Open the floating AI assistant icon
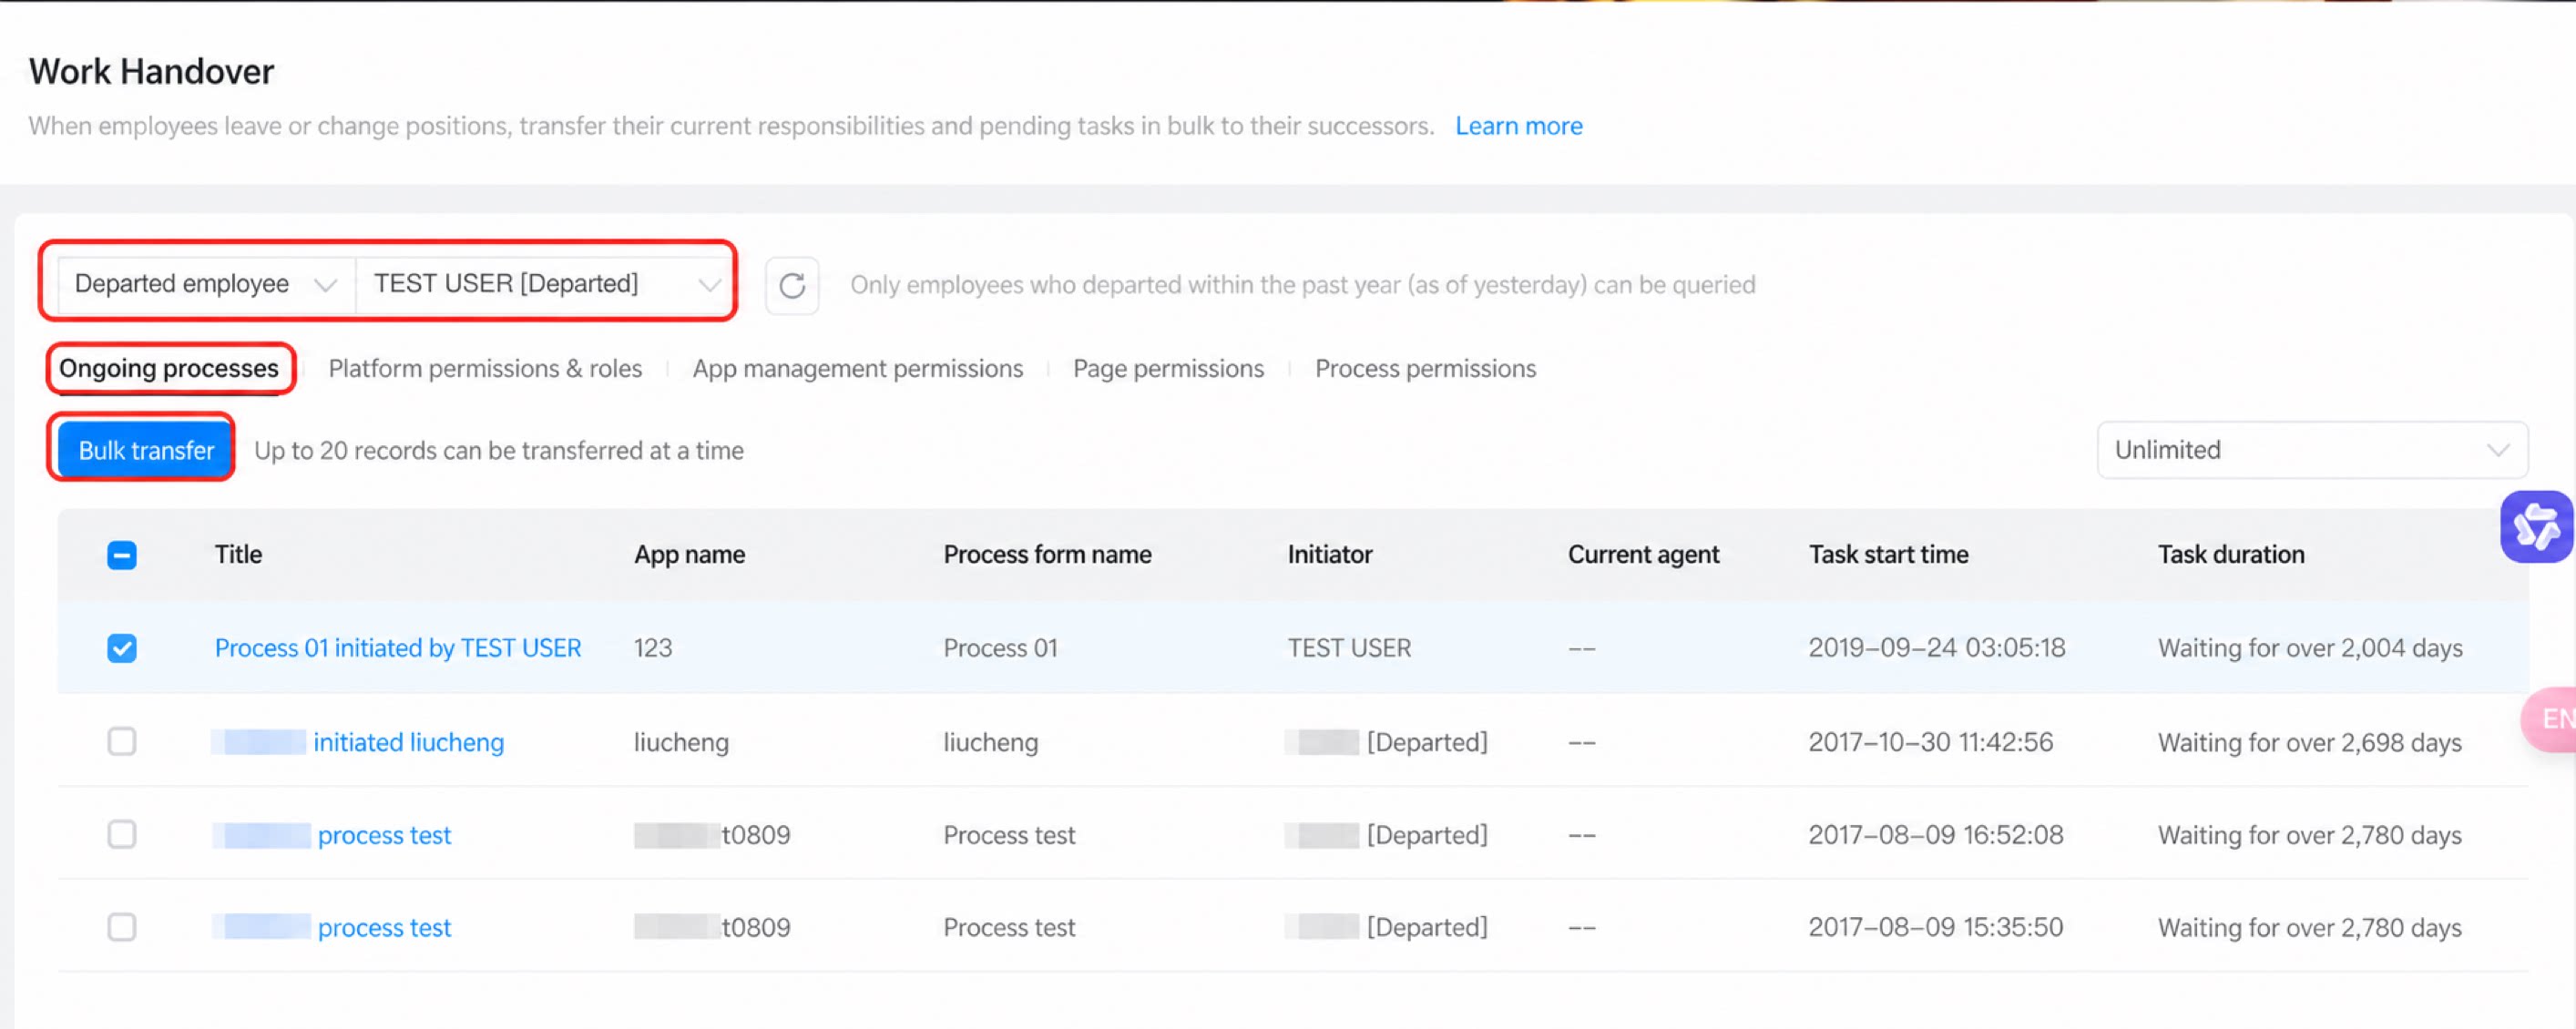2576x1029 pixels. (2537, 527)
